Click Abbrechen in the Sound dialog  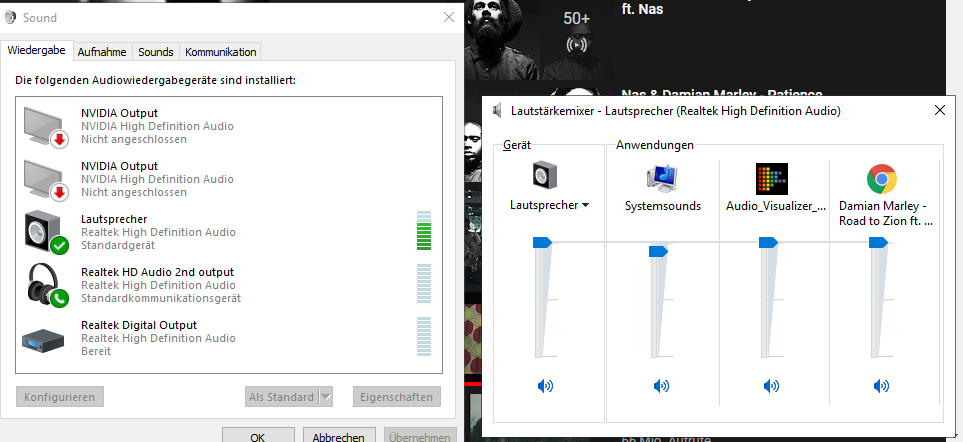click(x=338, y=435)
